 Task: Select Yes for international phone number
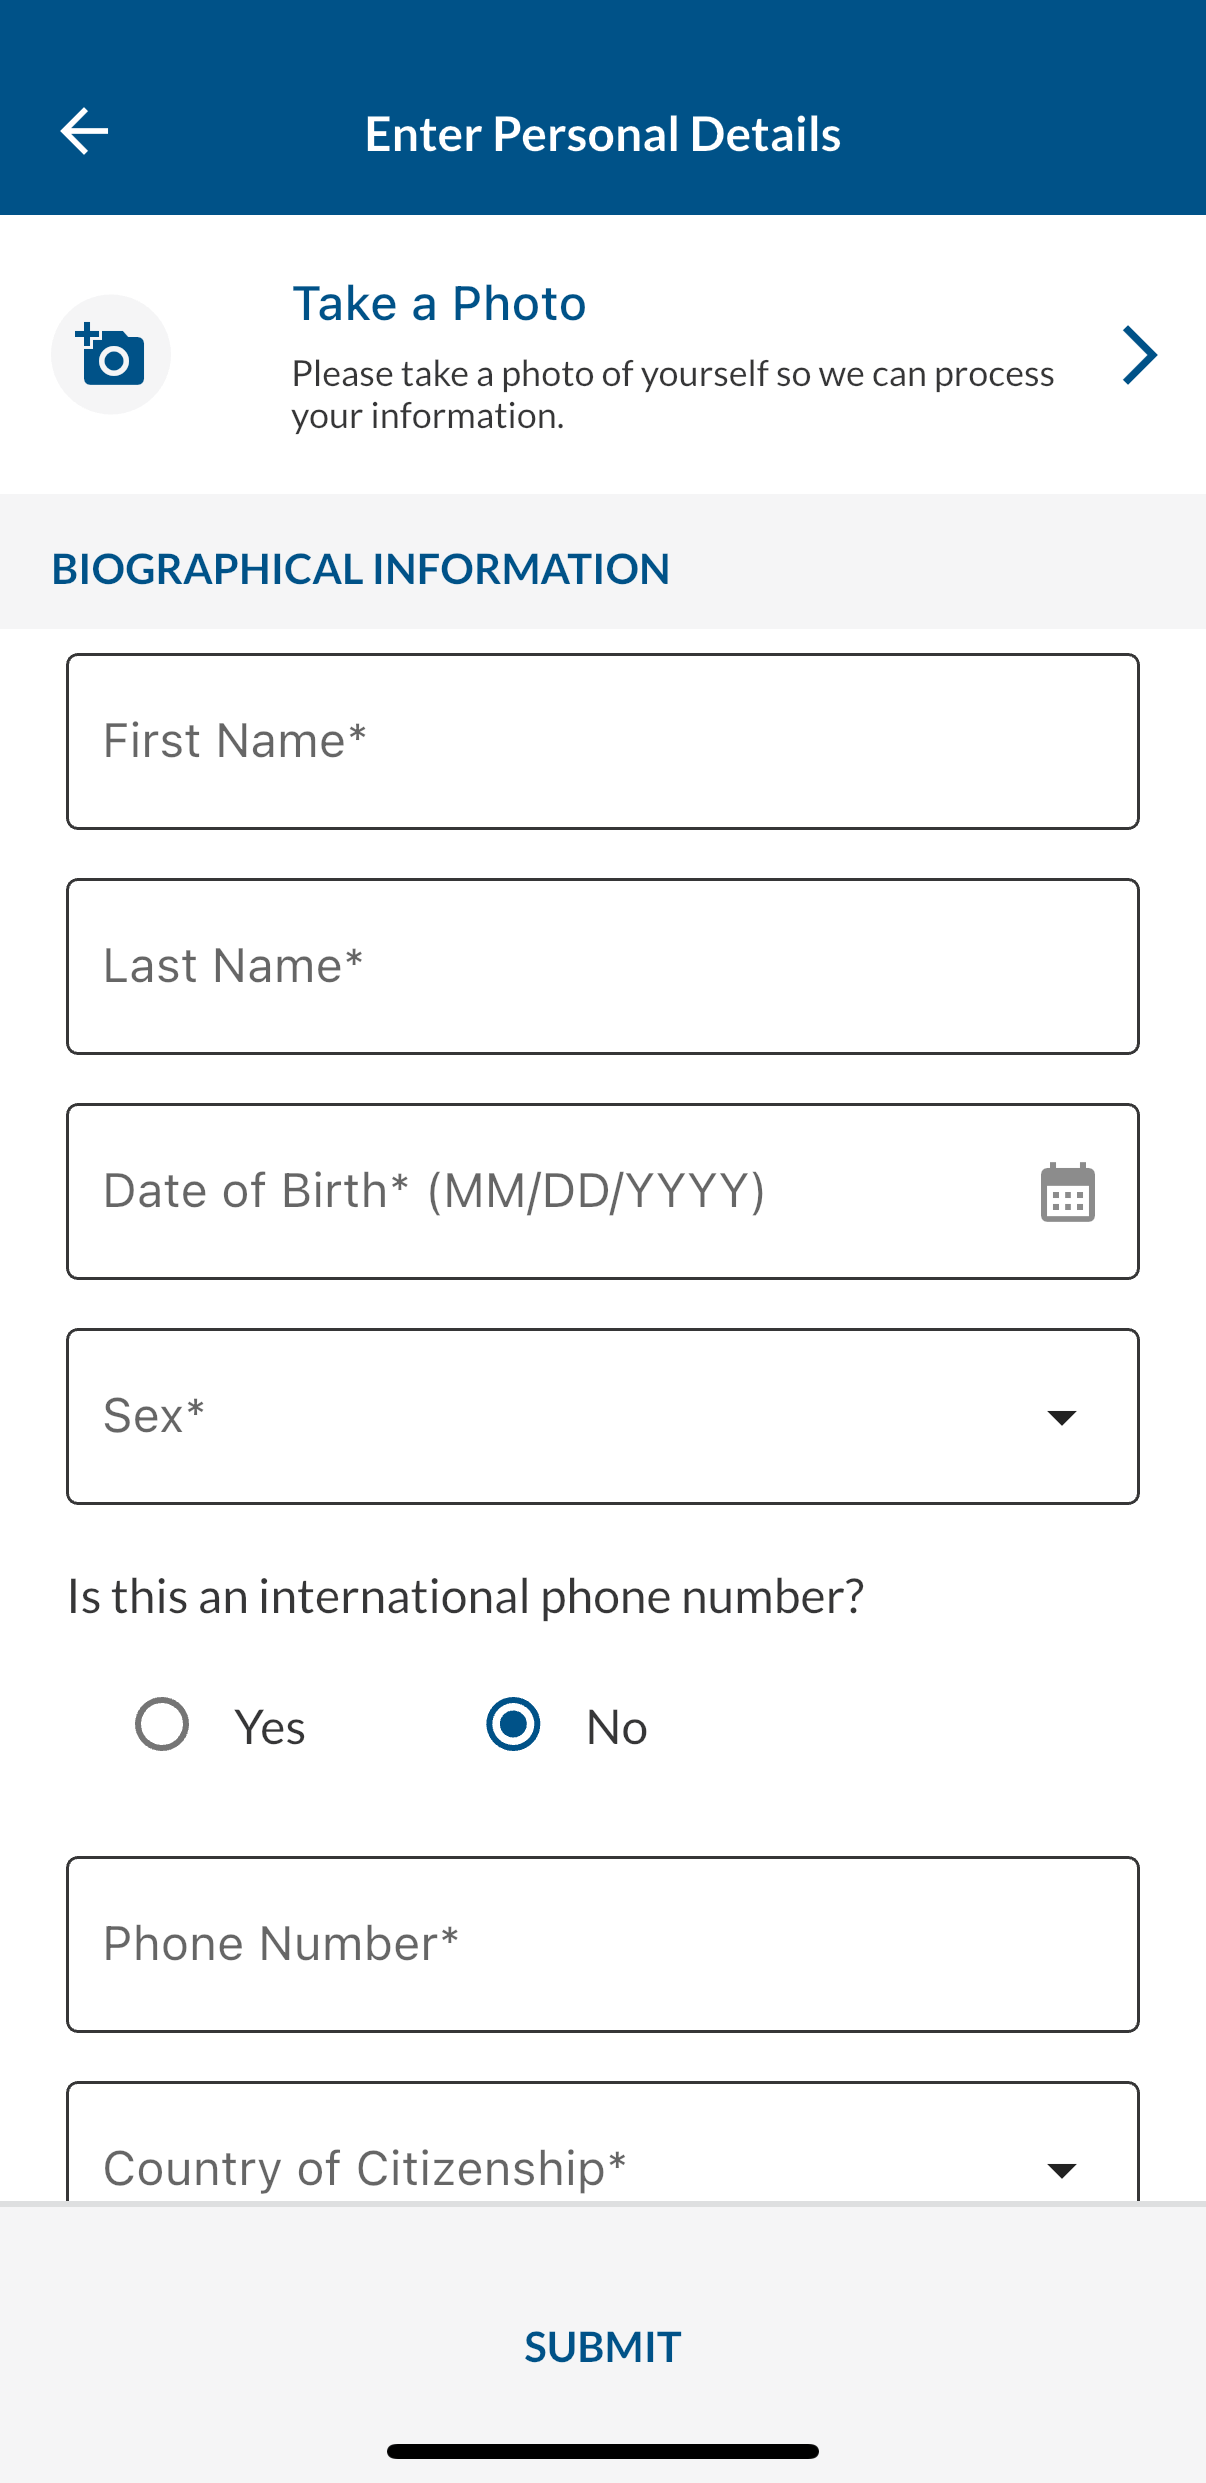162,1725
